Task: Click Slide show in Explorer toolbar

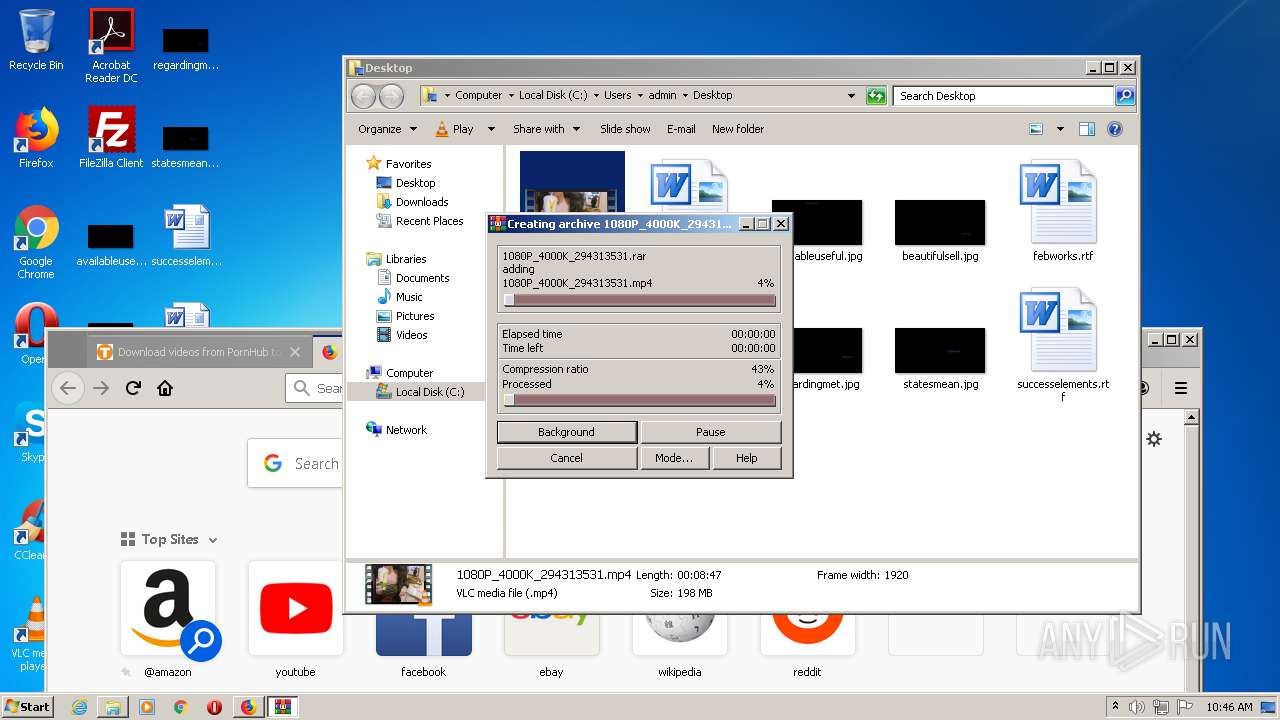Action: 625,129
